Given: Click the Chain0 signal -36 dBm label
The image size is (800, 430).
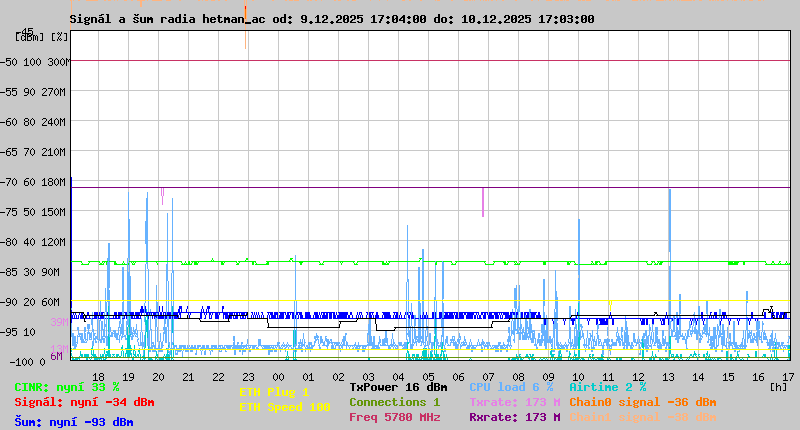Looking at the screenshot, I should point(643,402).
